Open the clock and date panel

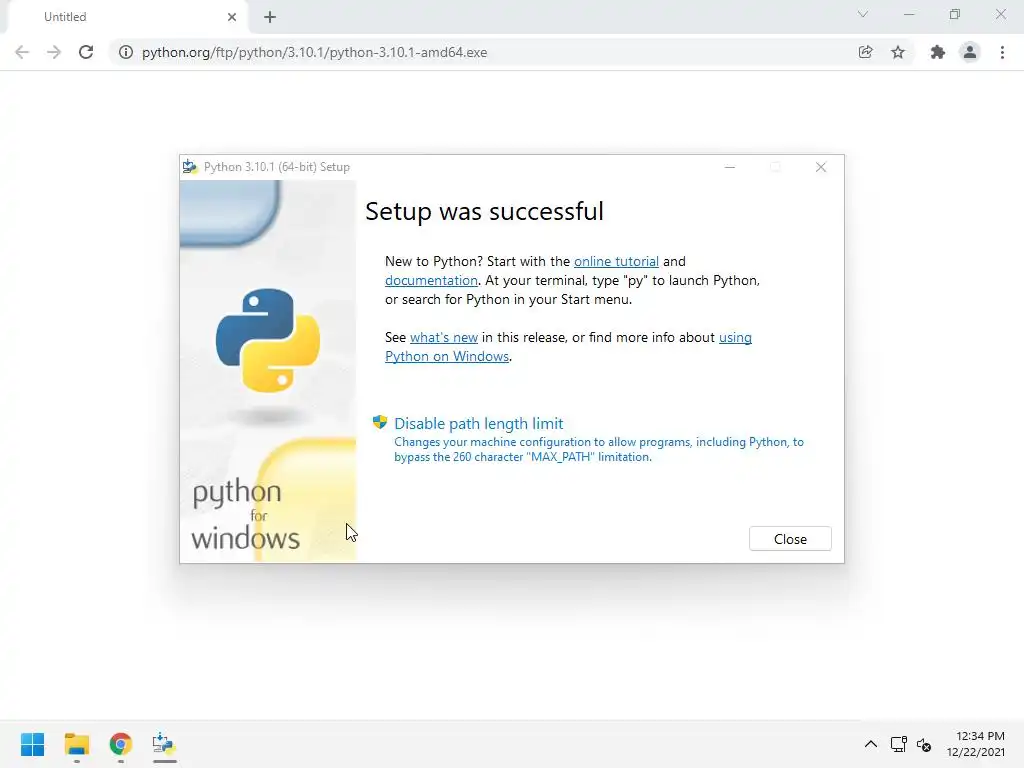[976, 744]
